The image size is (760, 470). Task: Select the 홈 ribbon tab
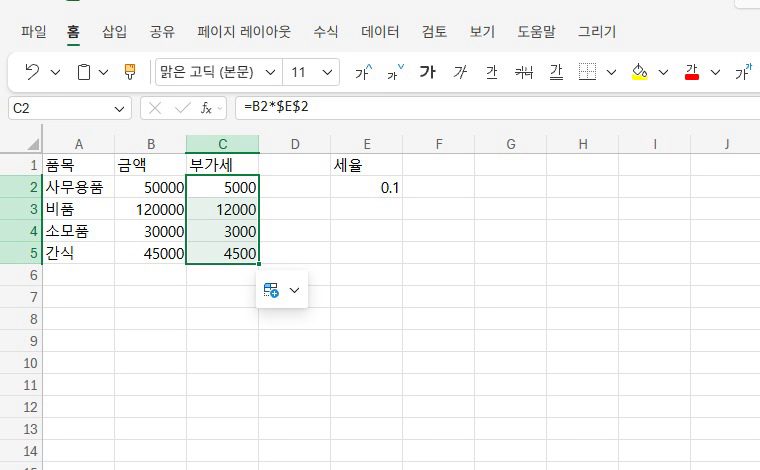(x=73, y=32)
